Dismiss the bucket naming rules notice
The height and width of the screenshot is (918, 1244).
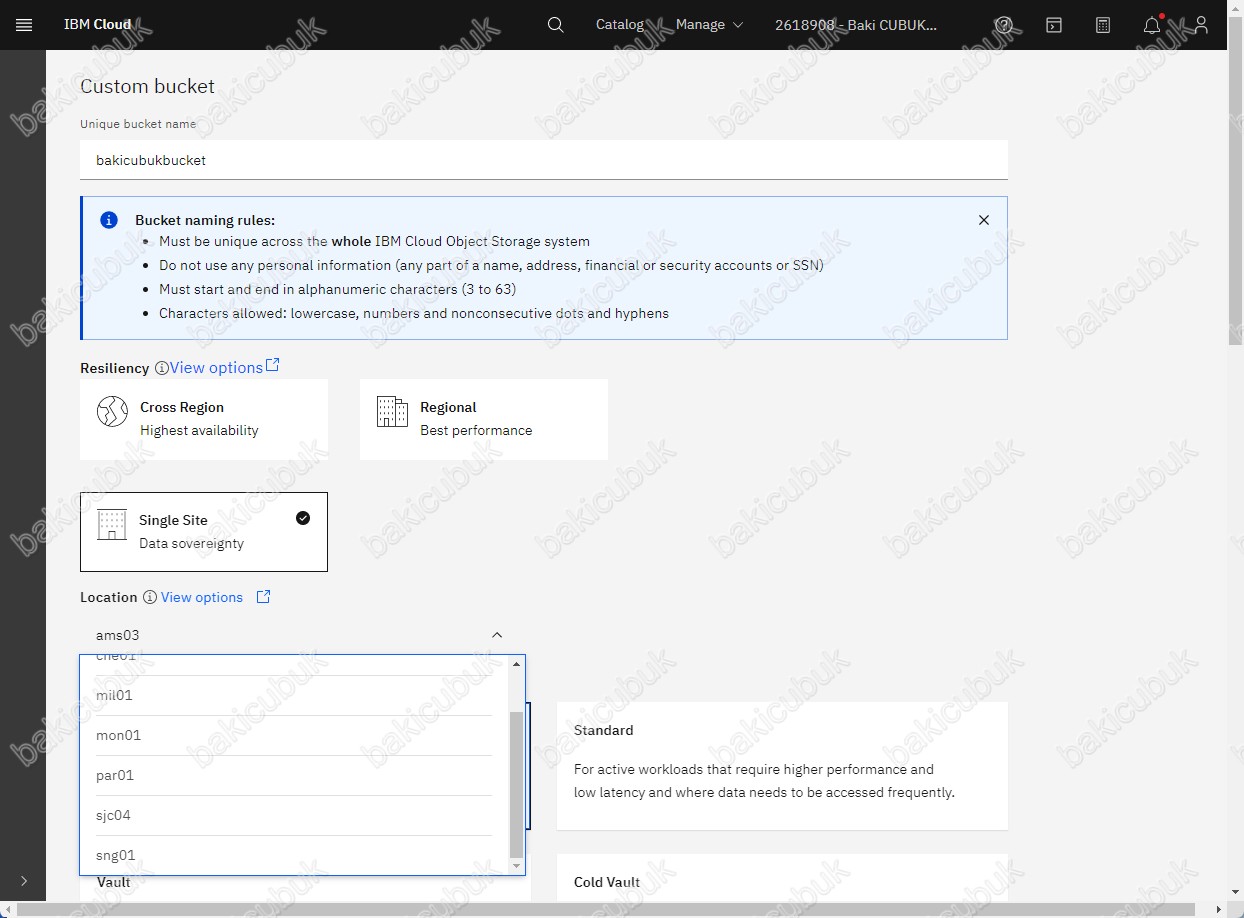tap(984, 220)
